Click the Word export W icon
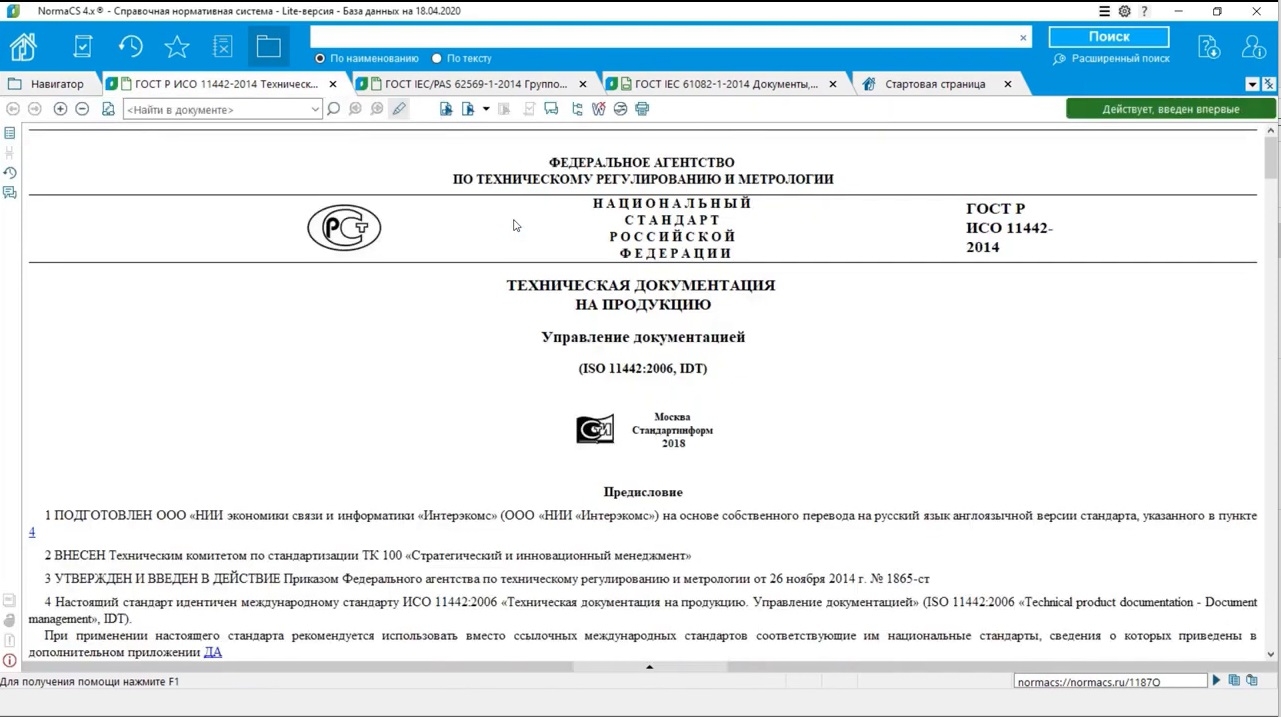The image size is (1281, 717). (598, 109)
